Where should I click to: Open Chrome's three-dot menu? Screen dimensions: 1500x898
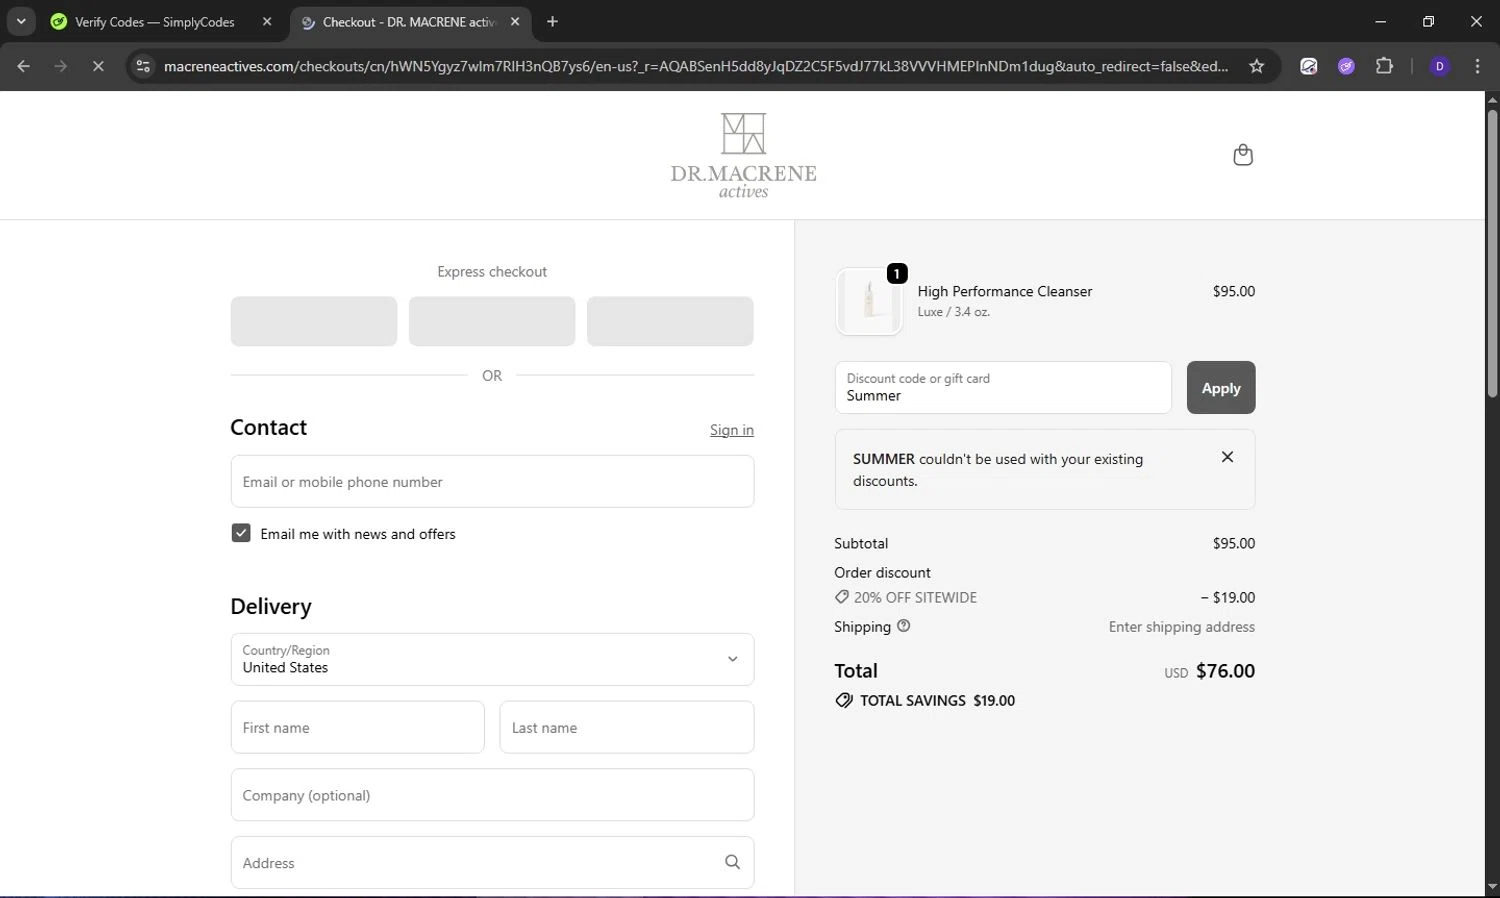pos(1478,66)
